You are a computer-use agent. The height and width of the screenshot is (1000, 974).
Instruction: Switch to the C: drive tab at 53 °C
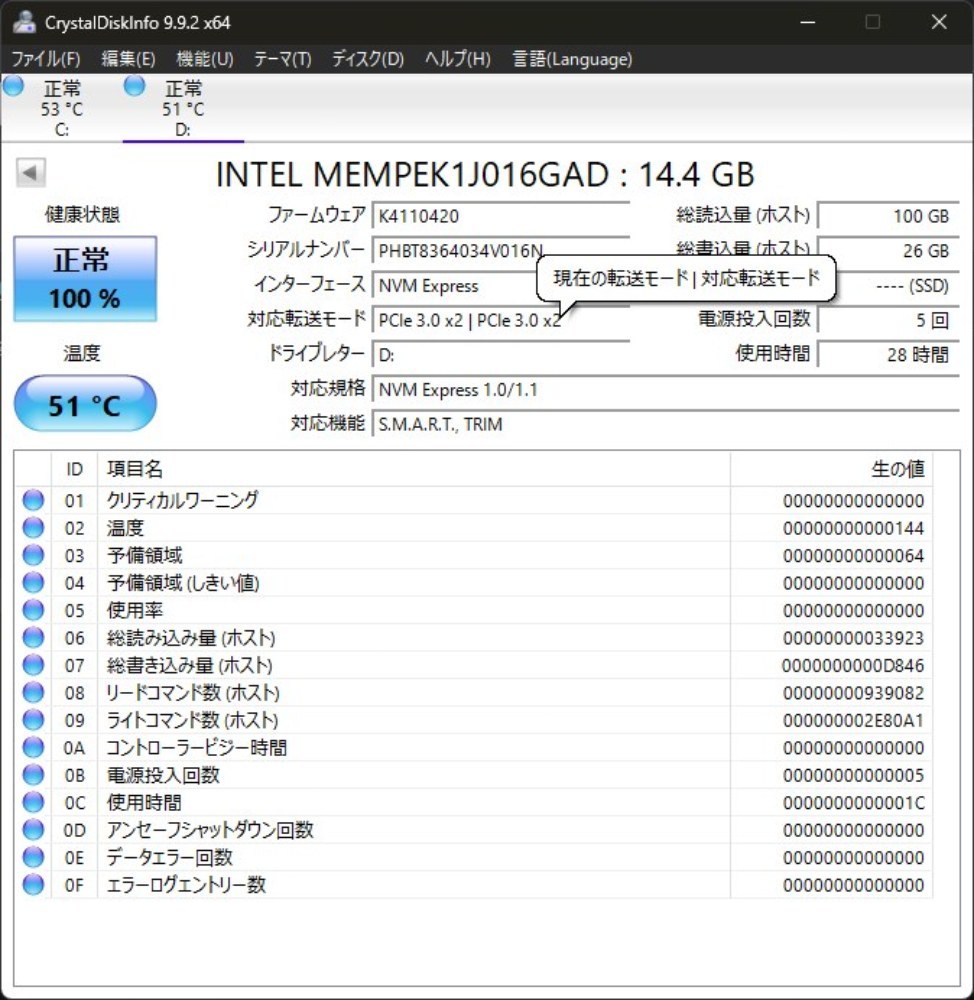(61, 108)
